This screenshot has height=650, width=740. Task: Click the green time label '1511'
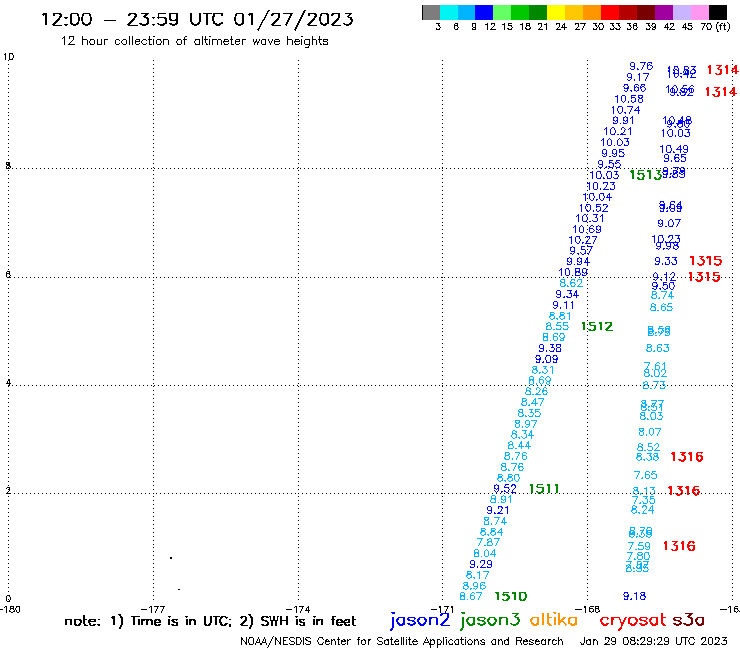pos(544,489)
